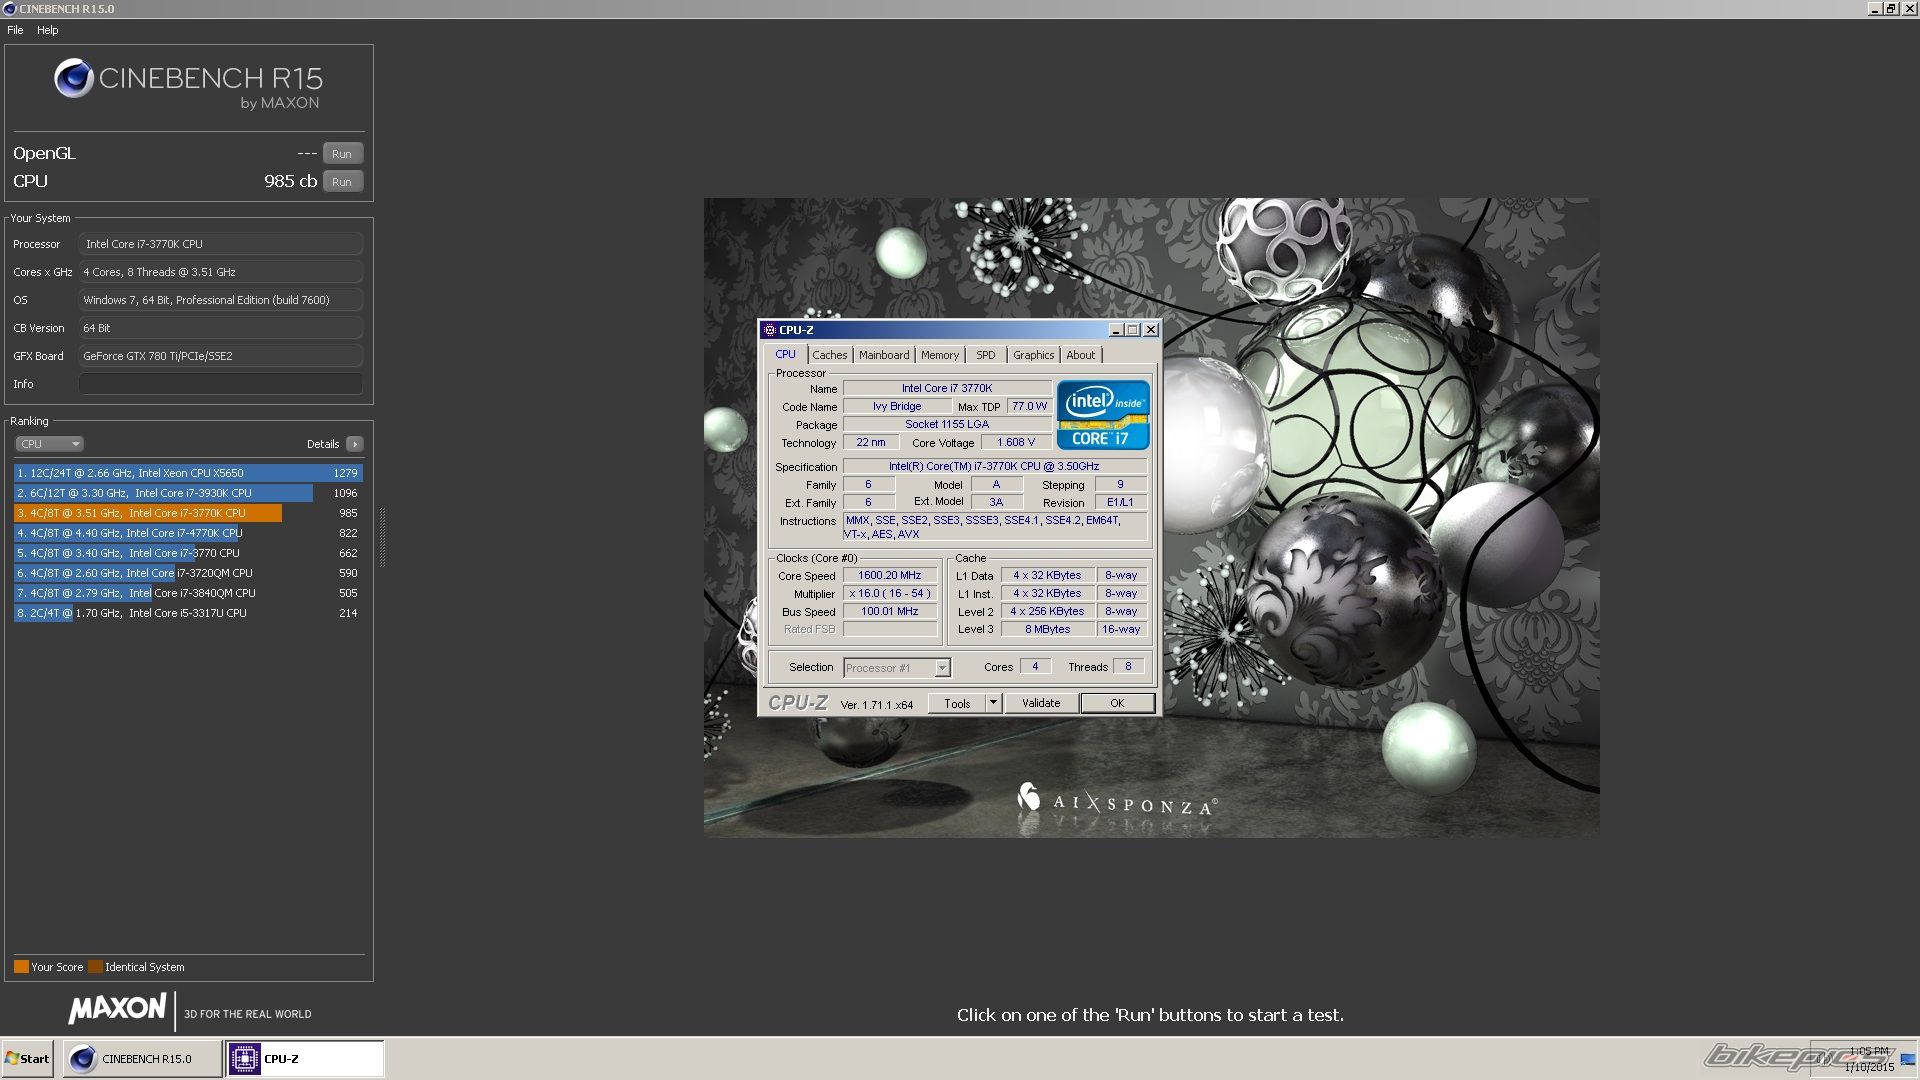The image size is (1920, 1080).
Task: Click the Level 3 cache 8 MBytes value
Action: click(1047, 630)
